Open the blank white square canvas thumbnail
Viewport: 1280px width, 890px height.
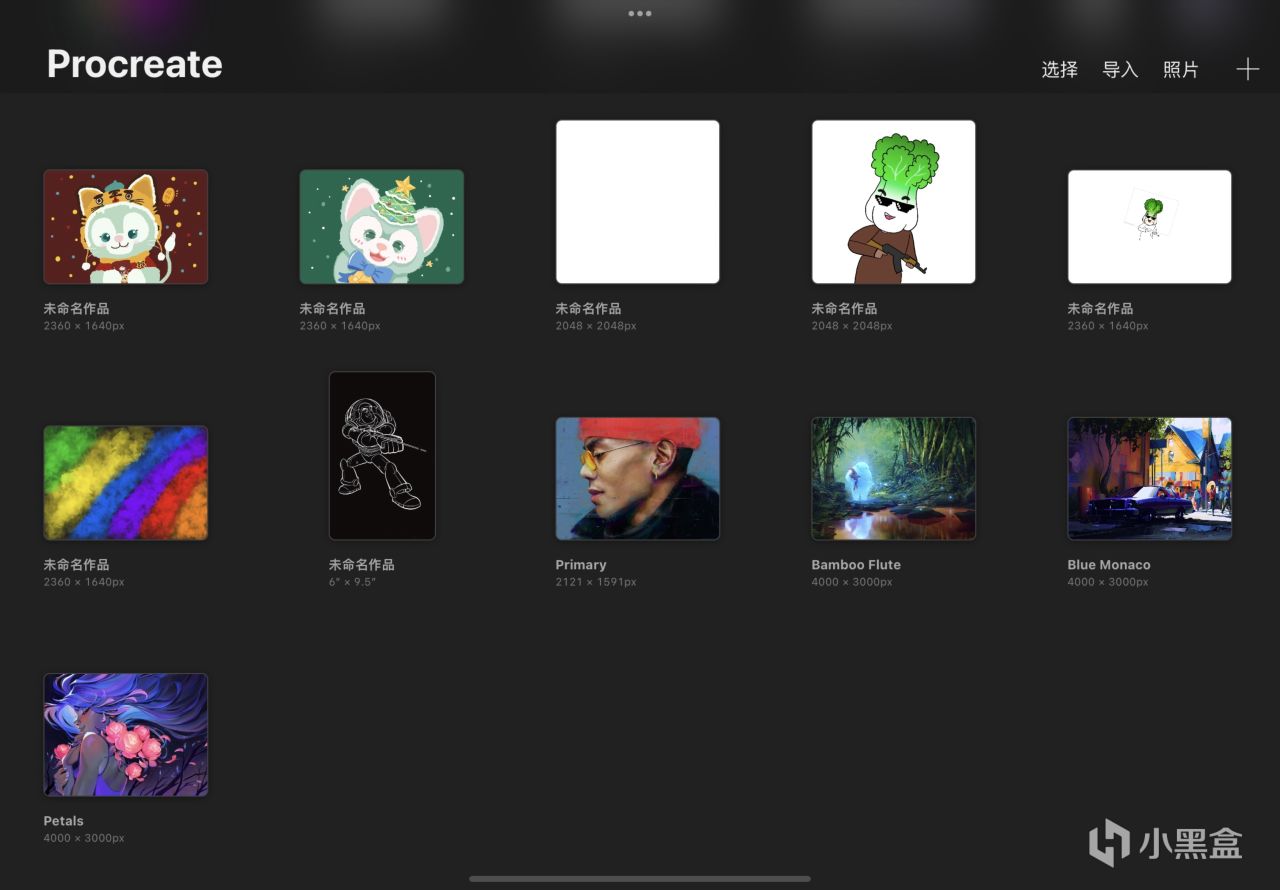638,202
